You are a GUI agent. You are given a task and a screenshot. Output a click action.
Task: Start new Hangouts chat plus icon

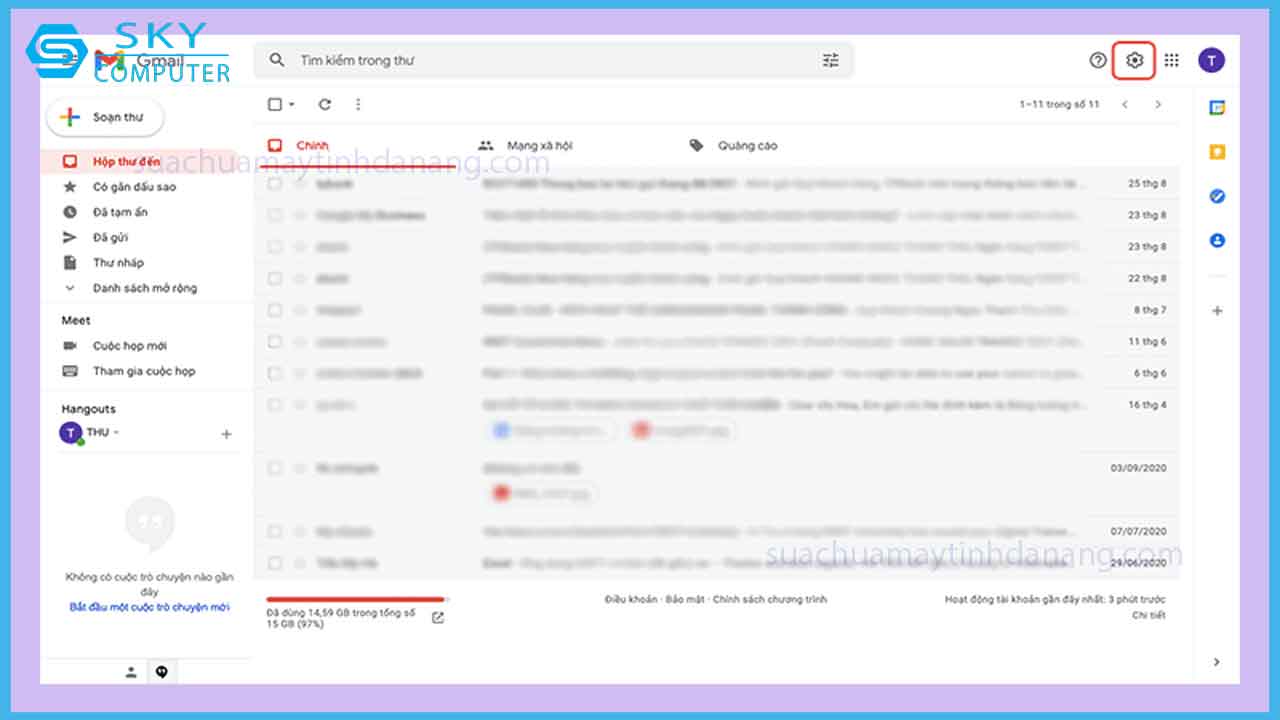point(226,434)
